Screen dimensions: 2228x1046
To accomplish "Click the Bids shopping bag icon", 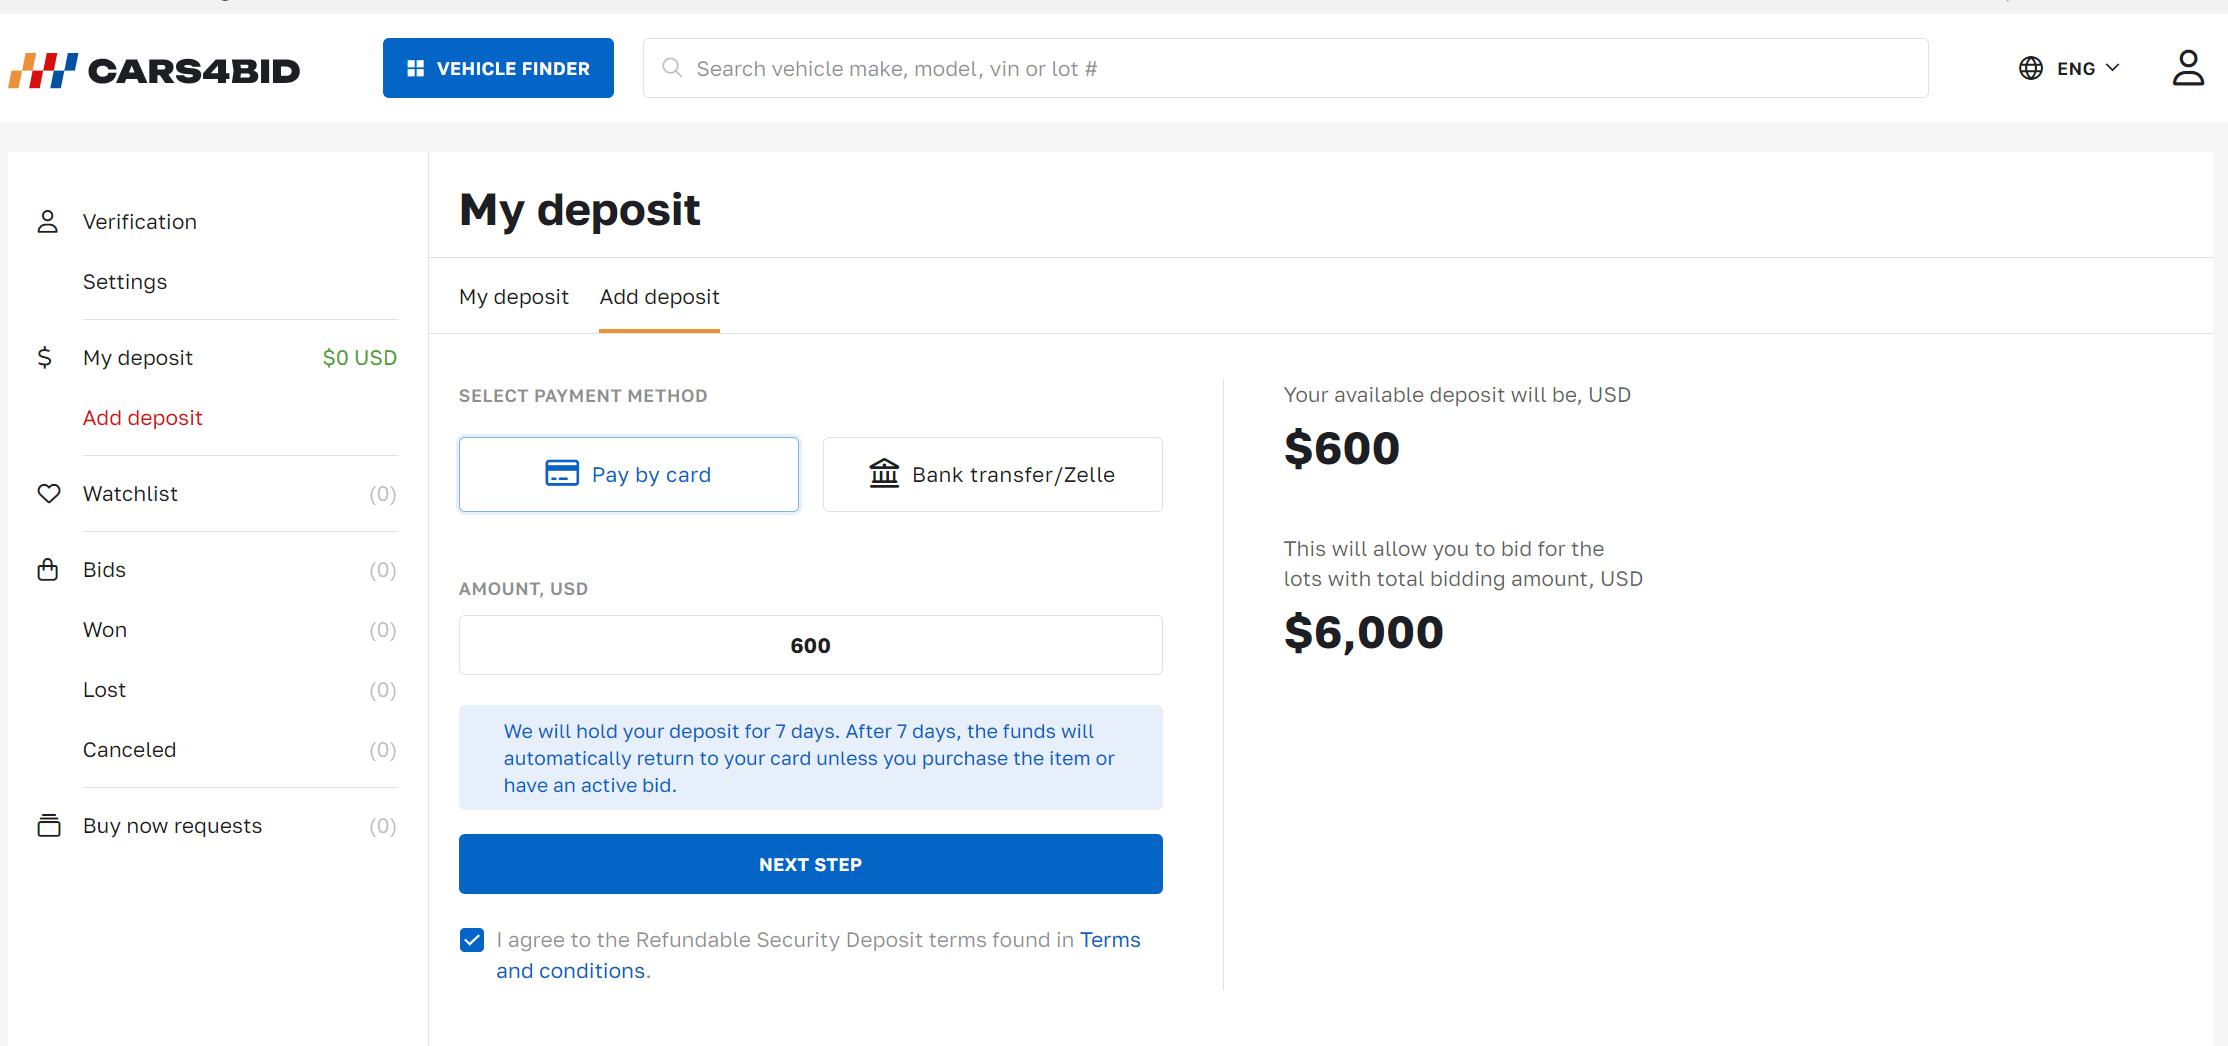I will [48, 569].
